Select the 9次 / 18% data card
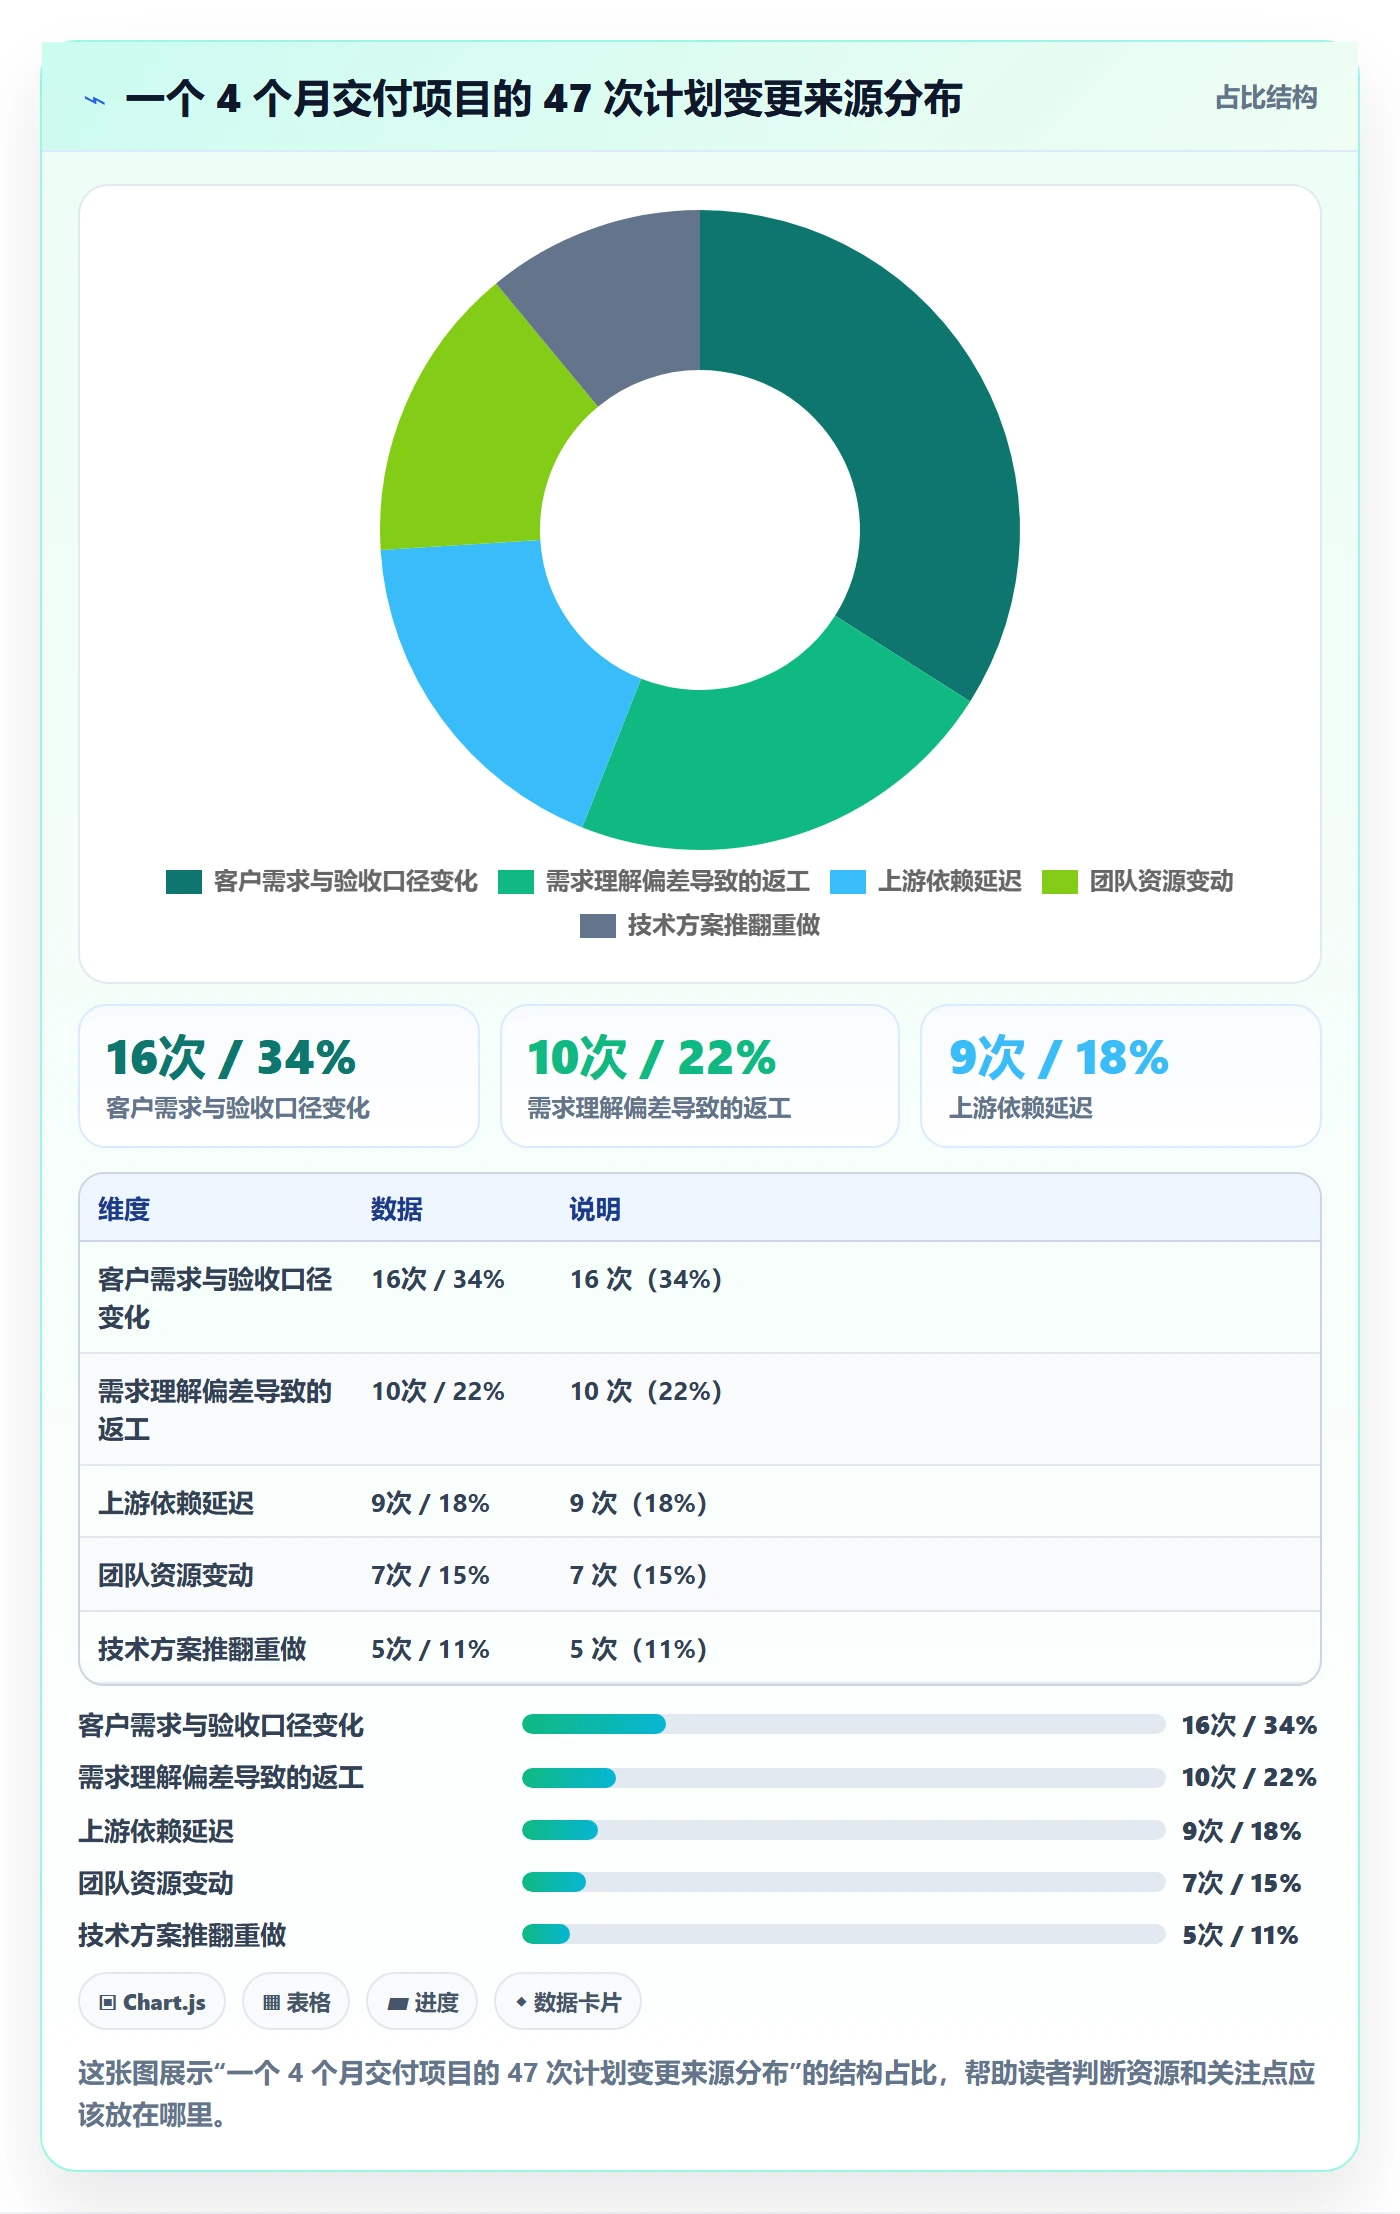 coord(1121,1076)
